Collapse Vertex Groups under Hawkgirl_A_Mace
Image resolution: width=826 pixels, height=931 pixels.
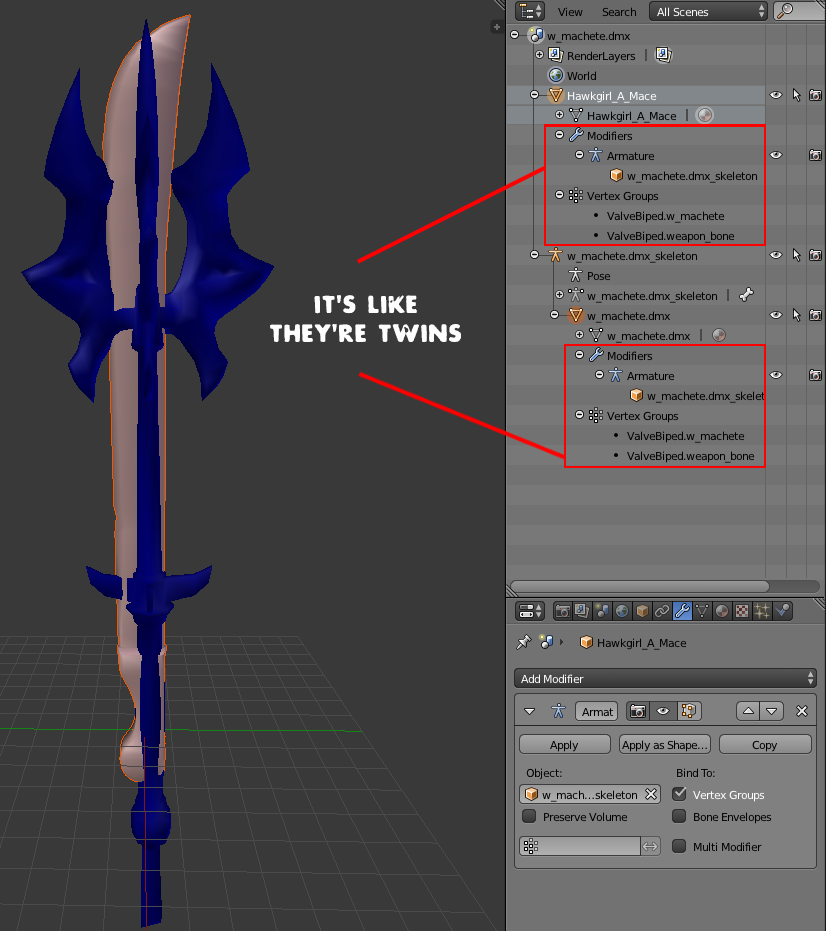coord(559,195)
